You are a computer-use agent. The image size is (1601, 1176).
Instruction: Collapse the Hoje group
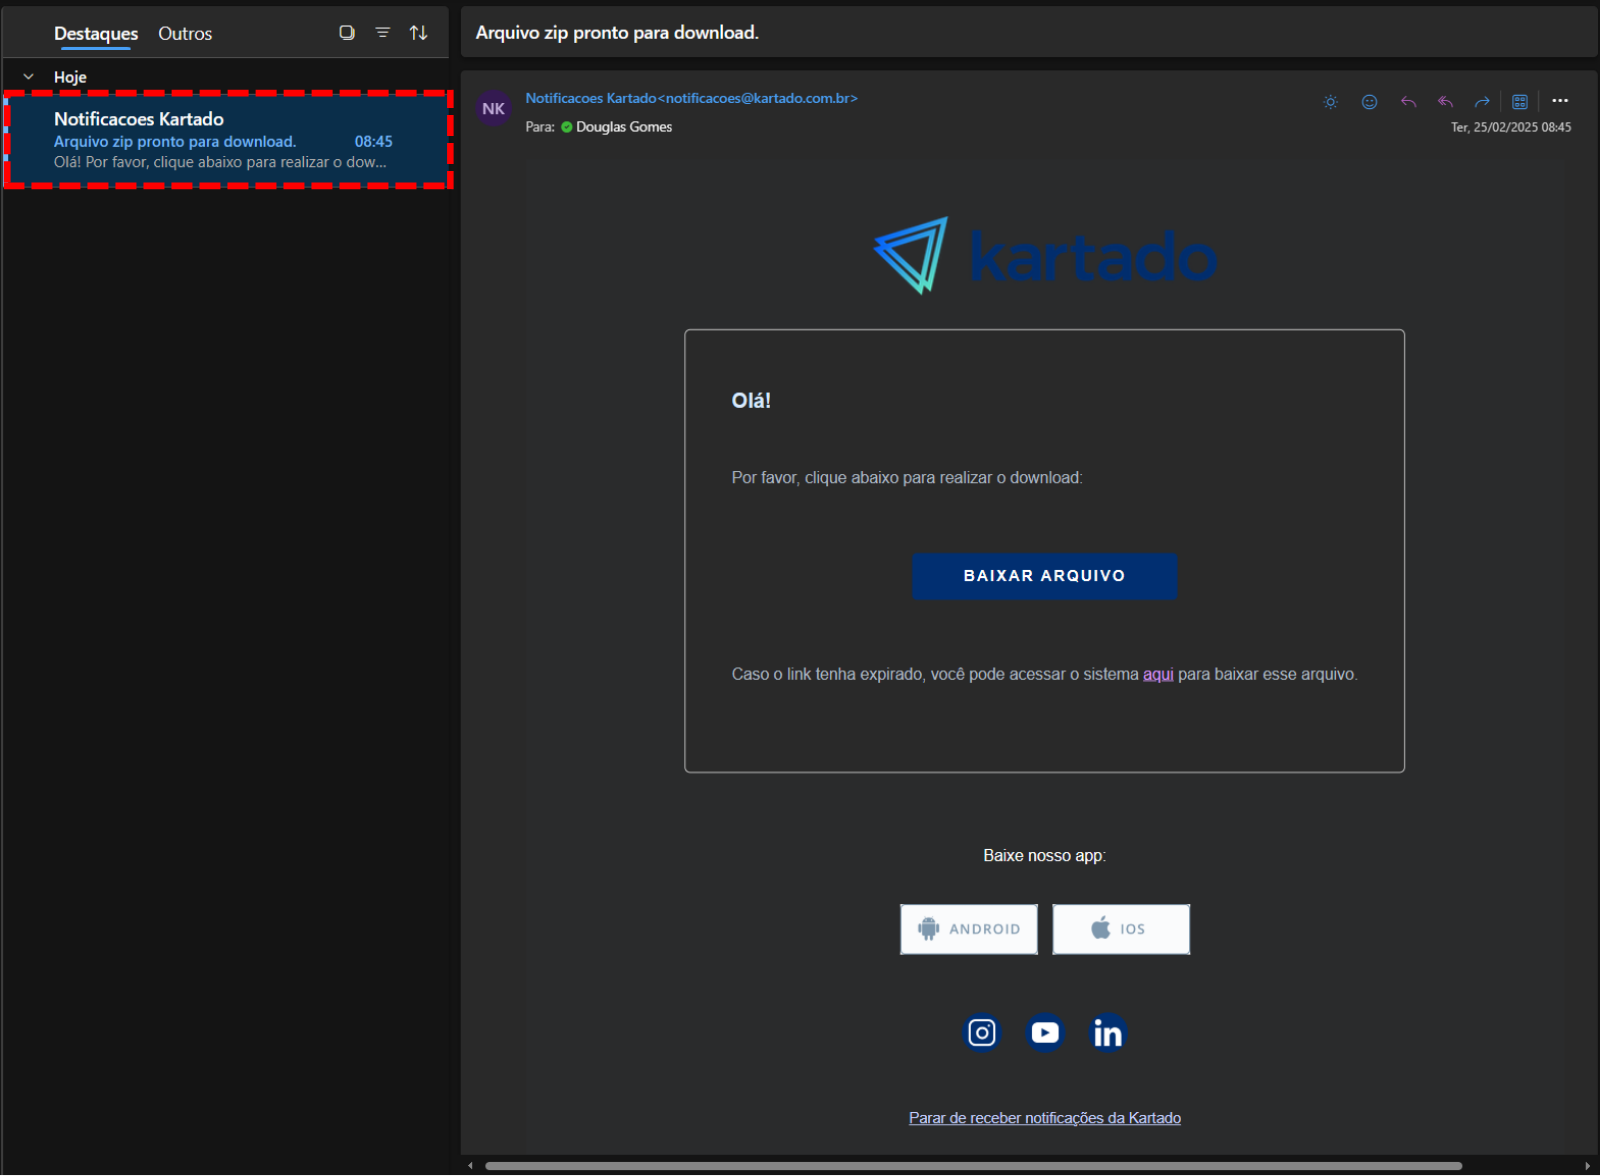tap(29, 77)
